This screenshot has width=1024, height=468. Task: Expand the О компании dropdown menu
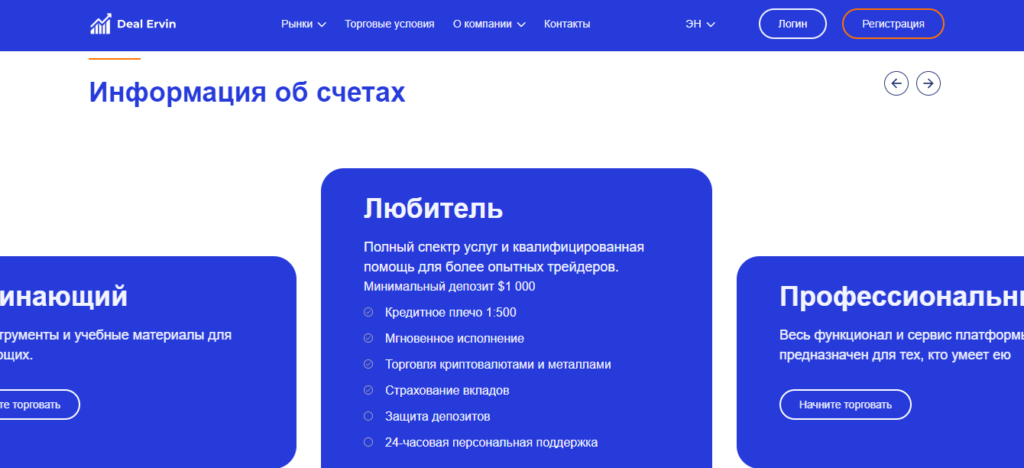pos(489,24)
